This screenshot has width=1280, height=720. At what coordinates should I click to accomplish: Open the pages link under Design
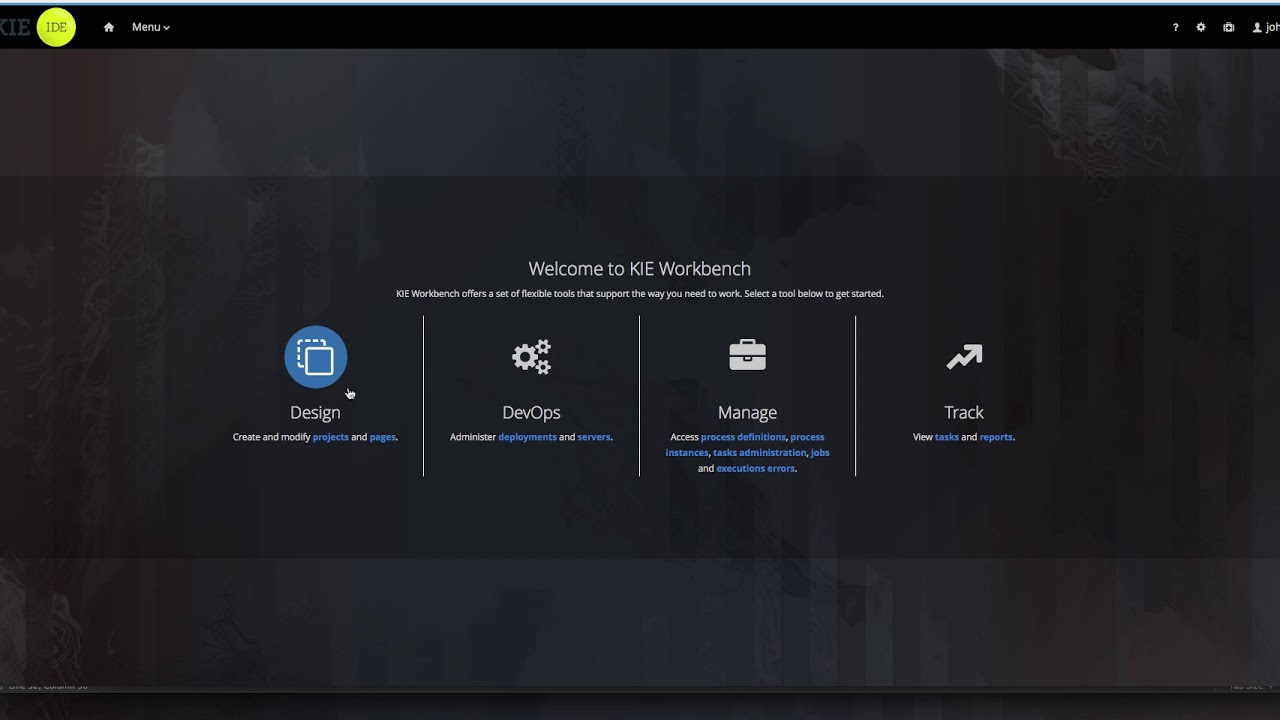tap(383, 437)
